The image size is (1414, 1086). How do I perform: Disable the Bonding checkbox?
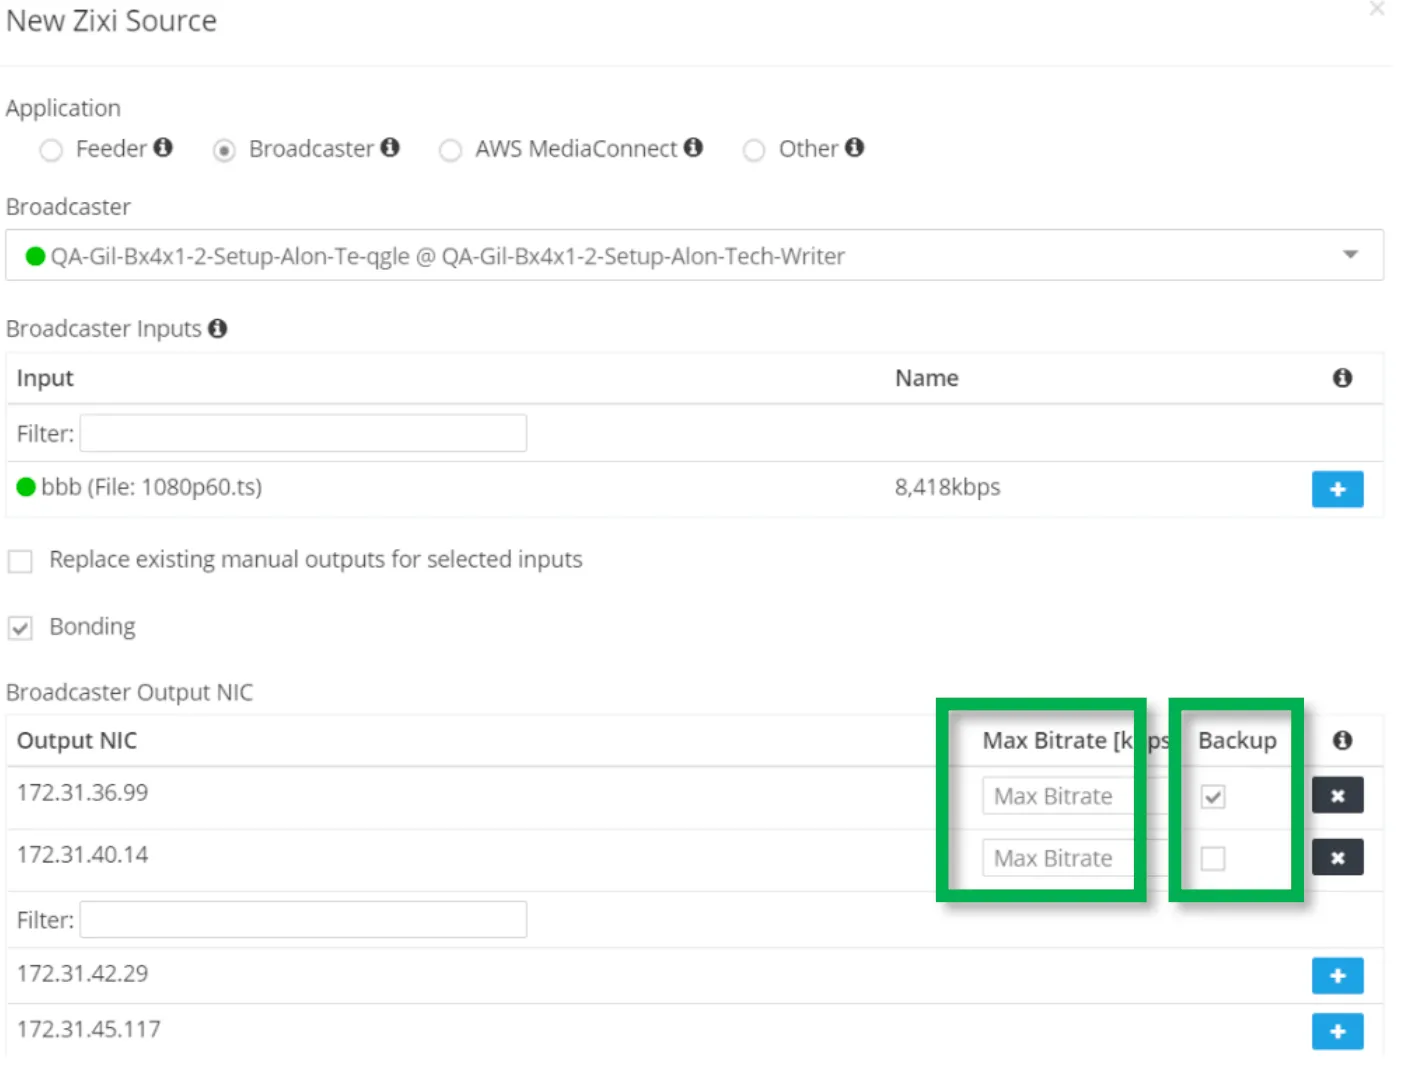[20, 628]
